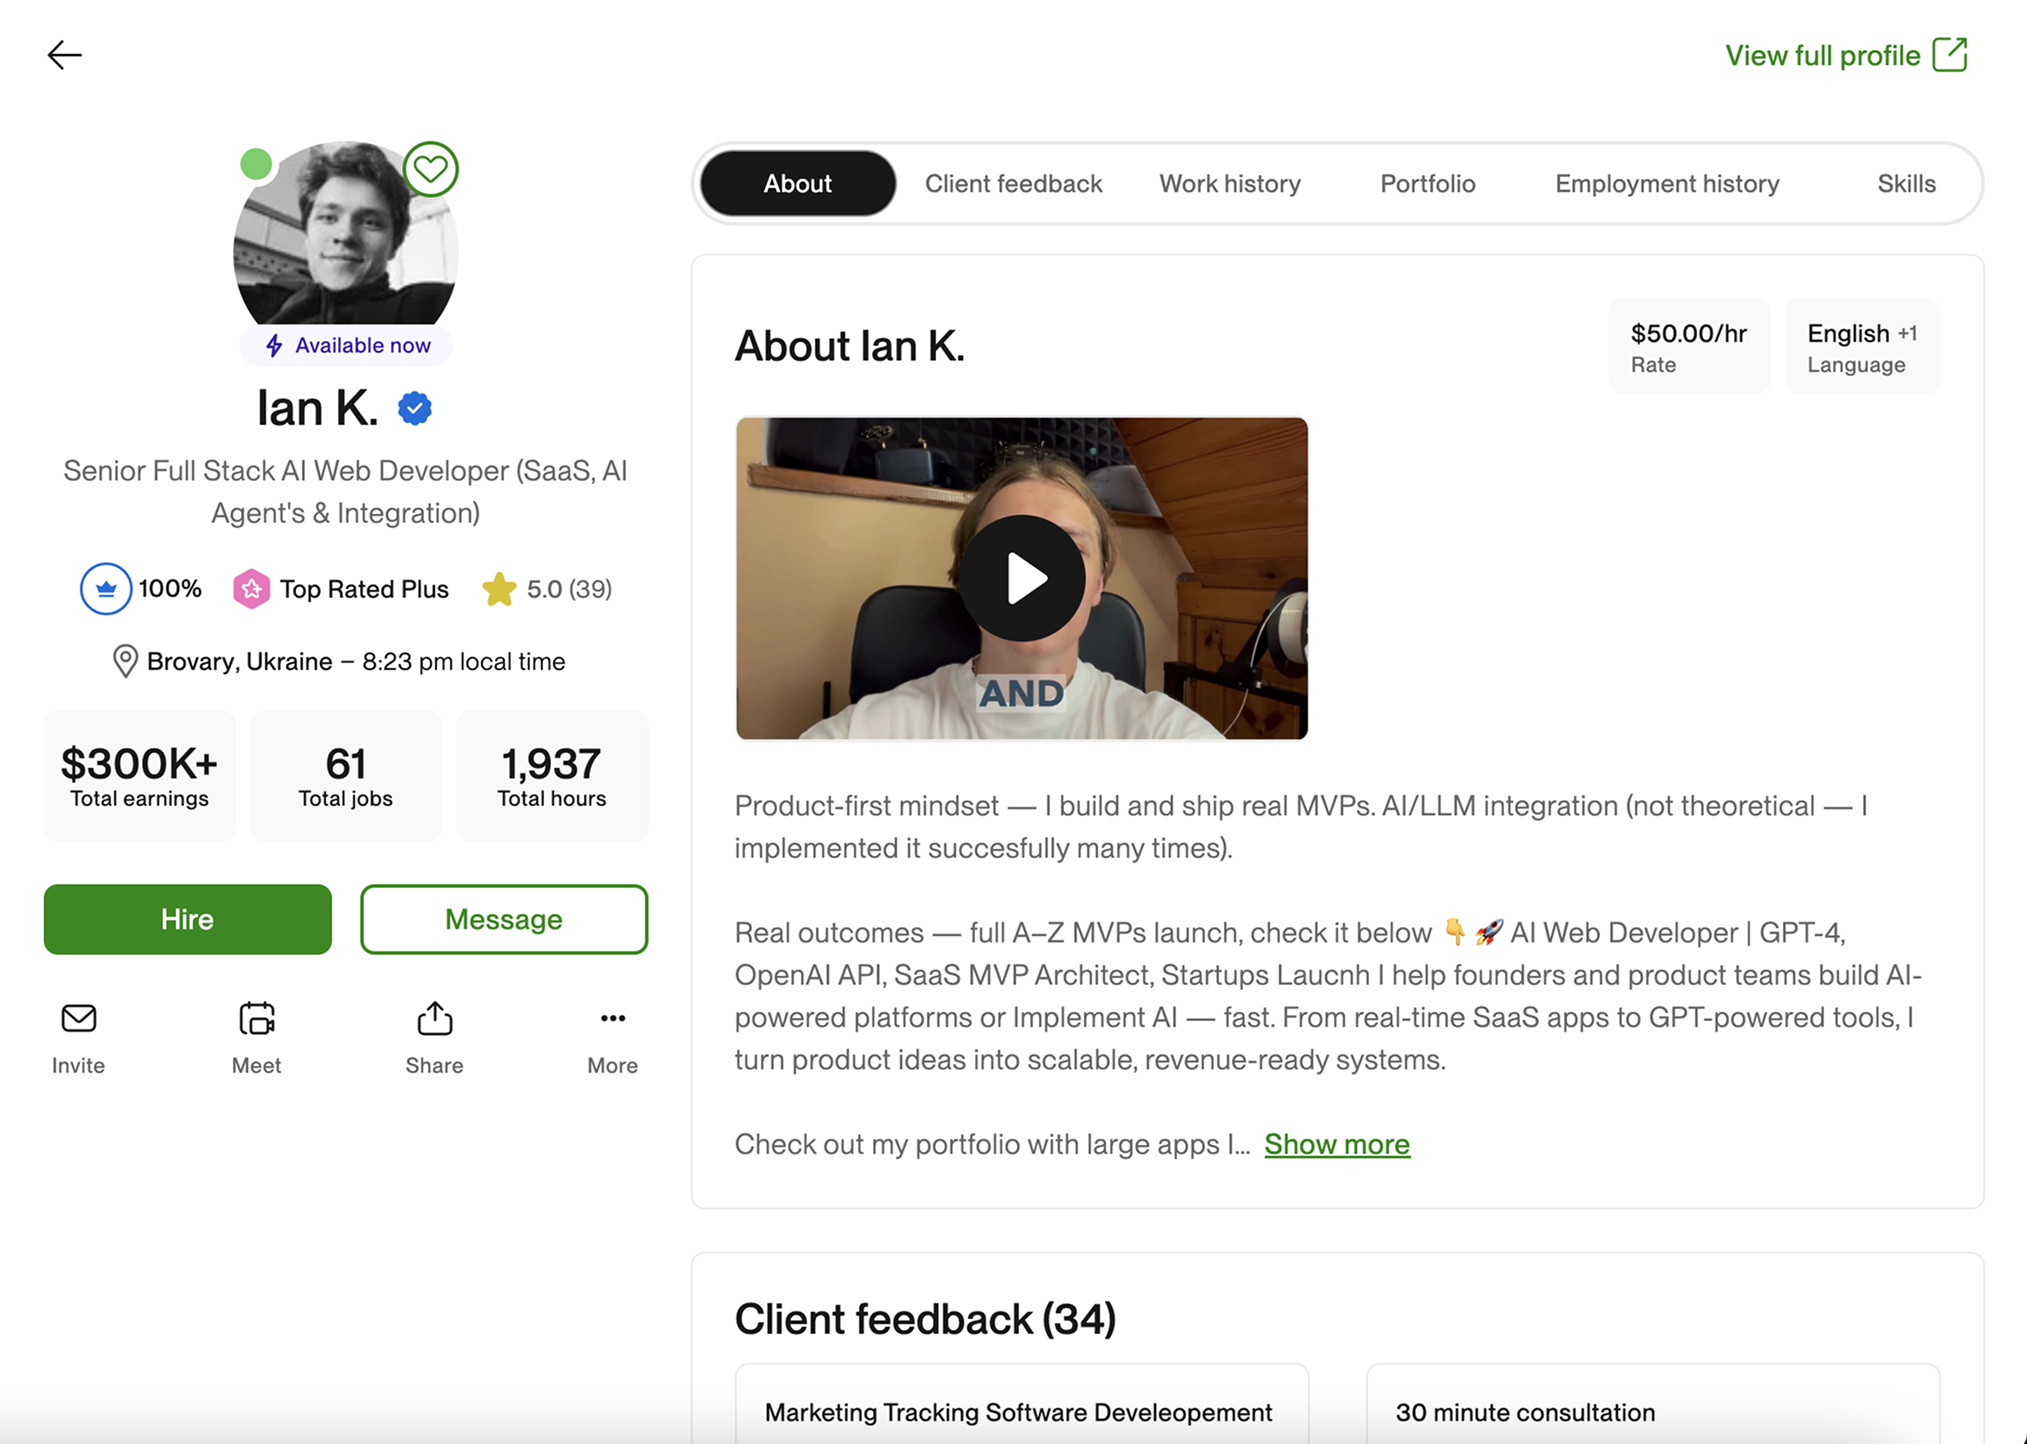Open the Invite envelope icon

pos(78,1018)
